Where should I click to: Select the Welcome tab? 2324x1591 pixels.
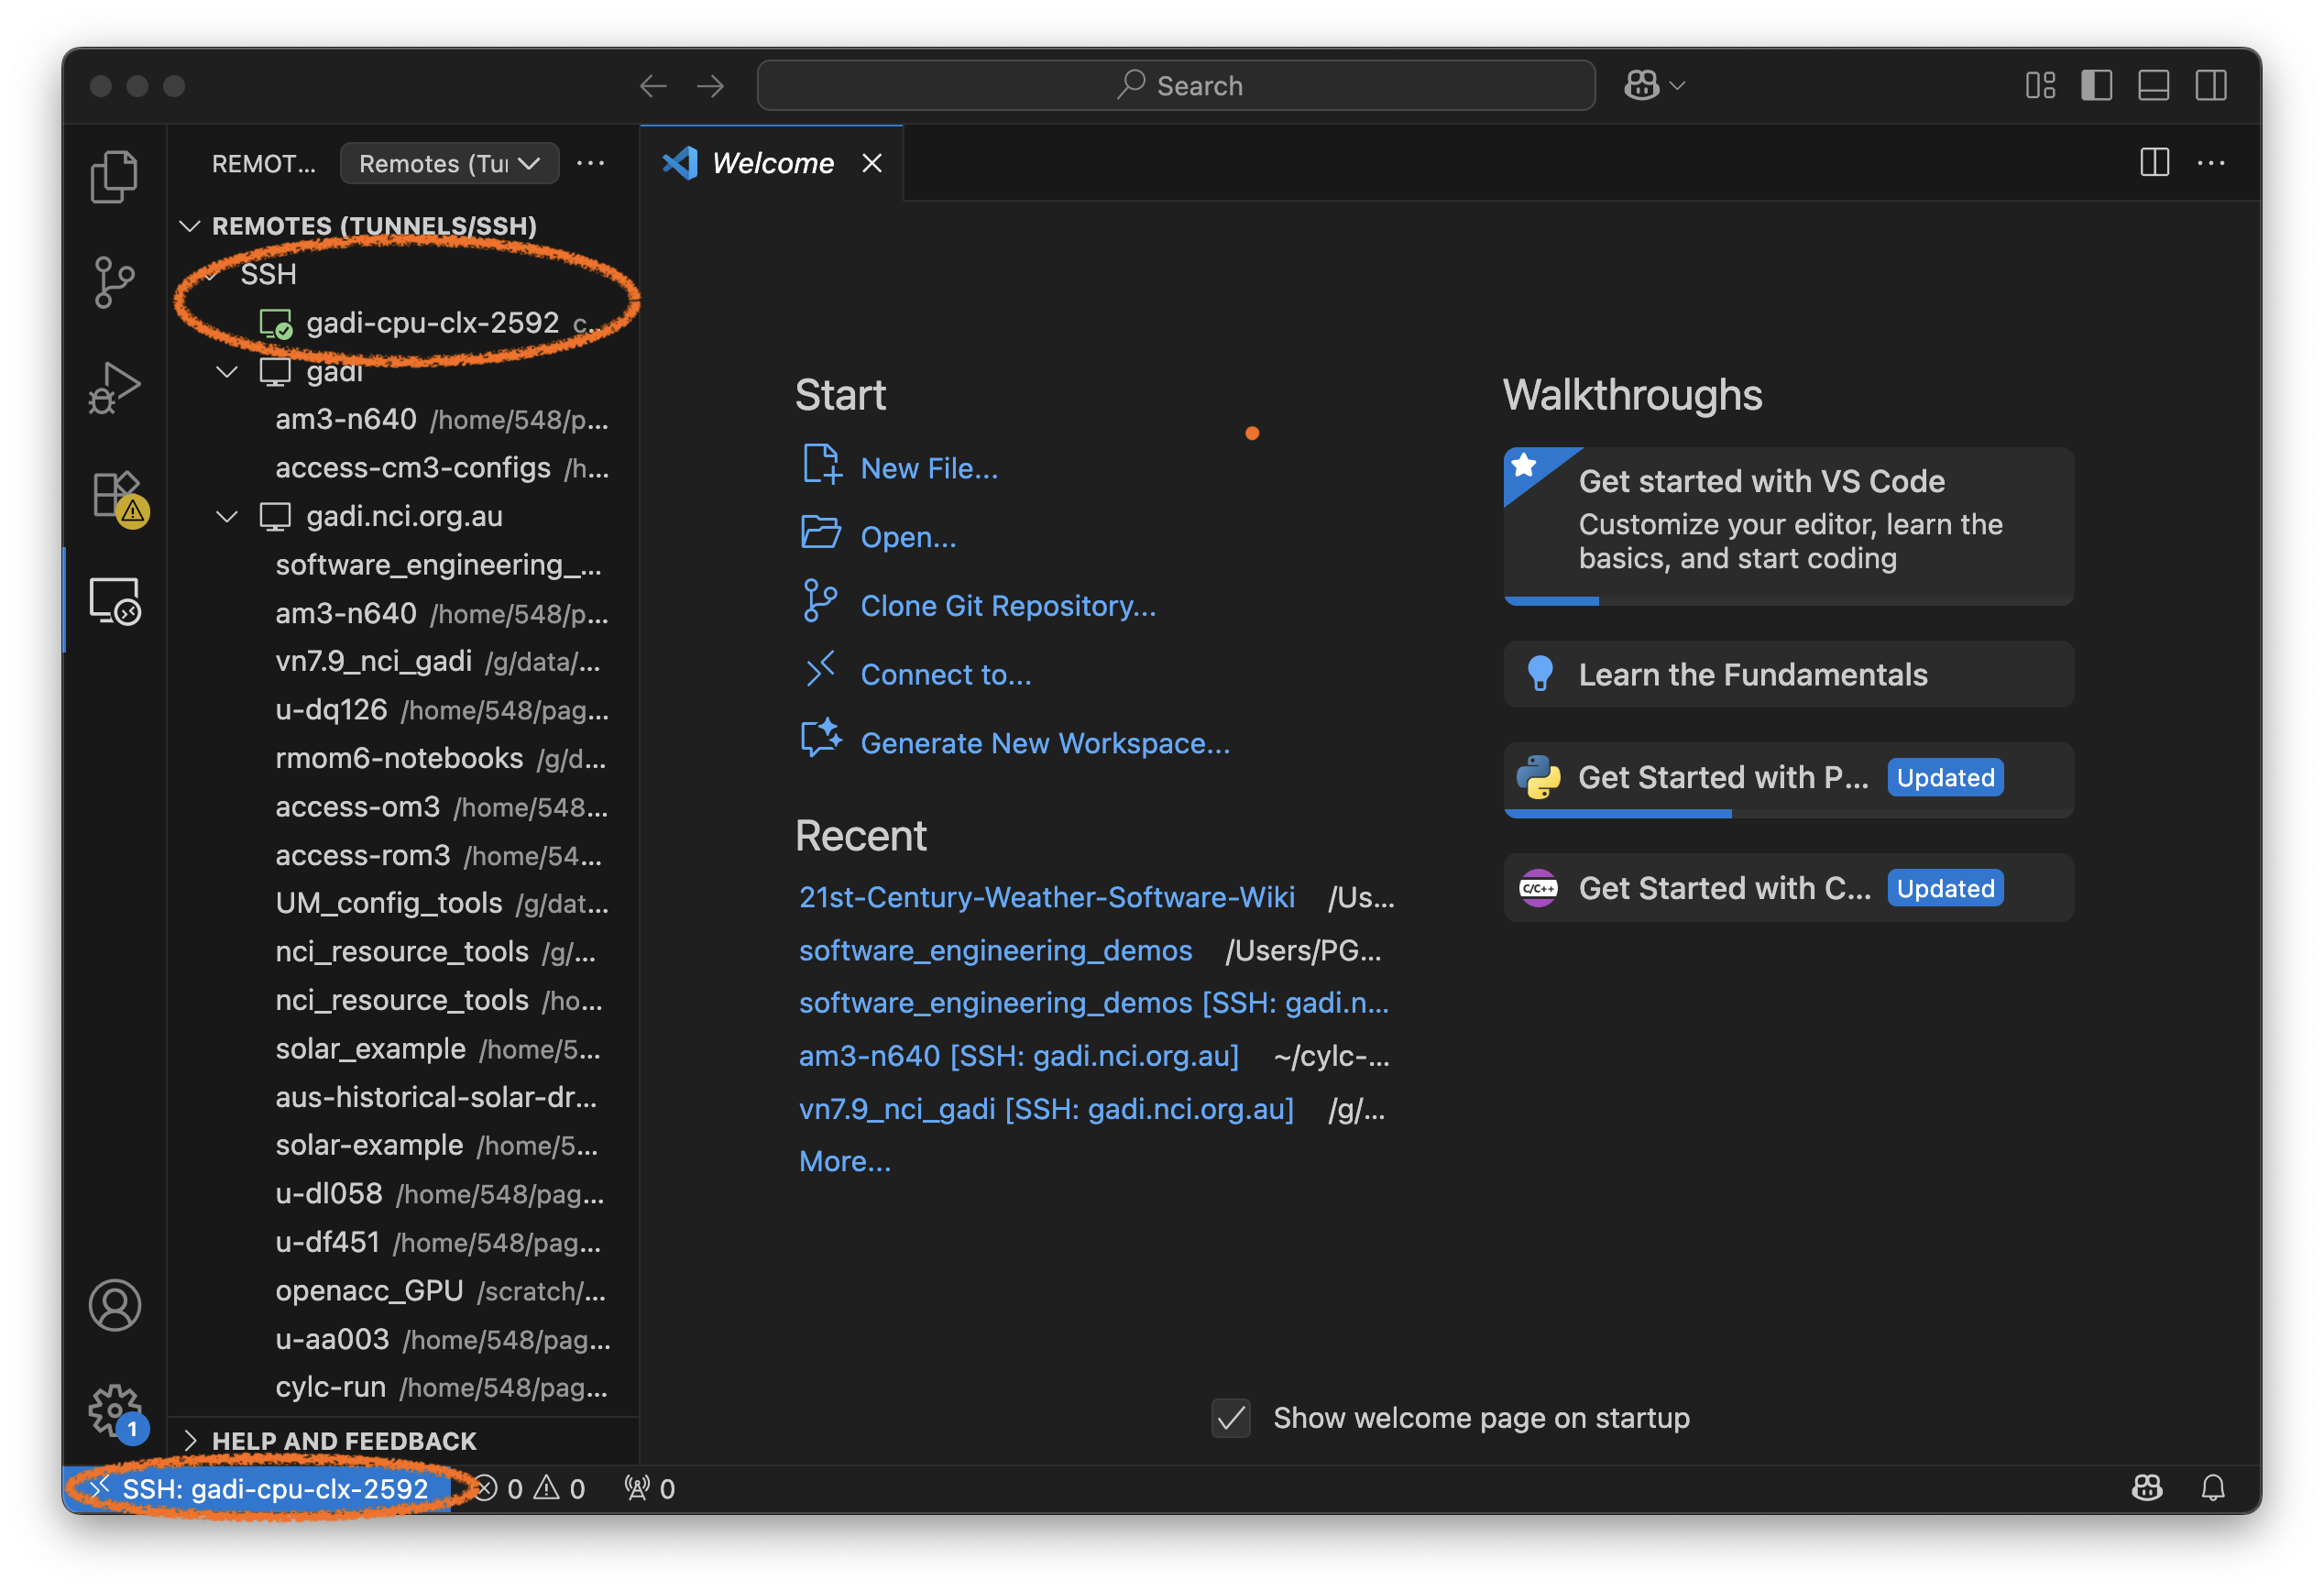[771, 164]
